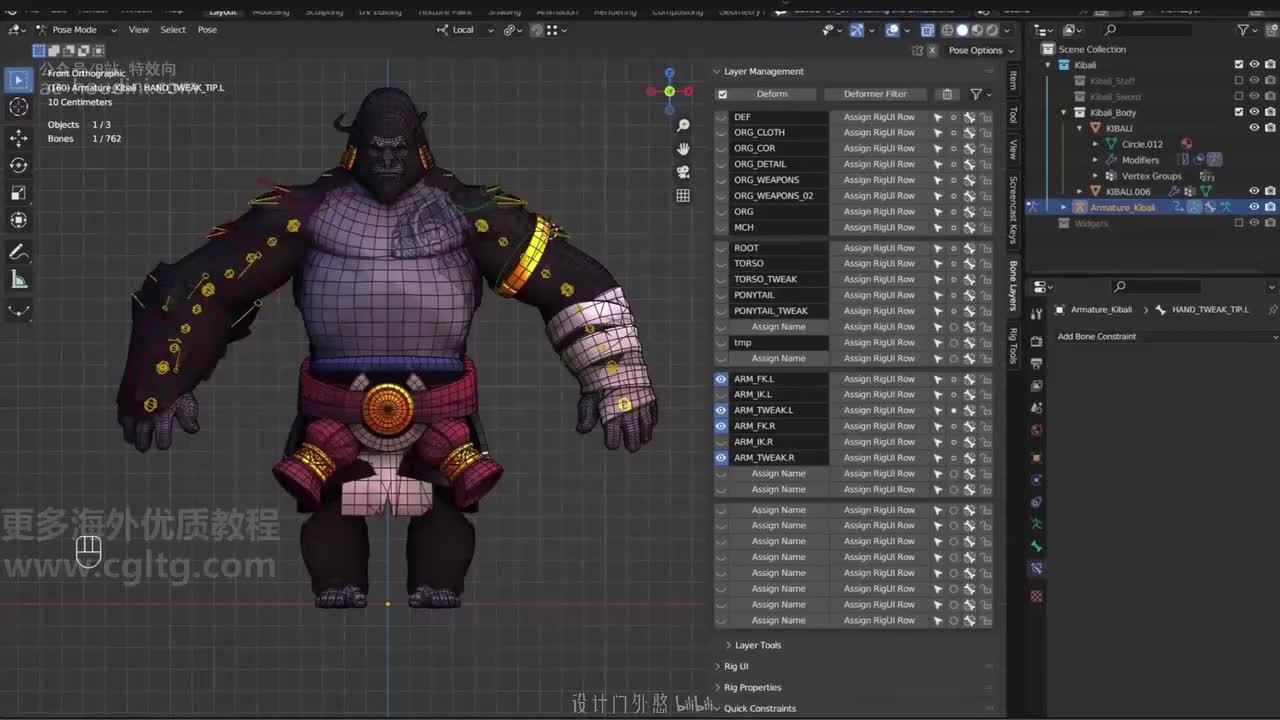Click Assign RigUI Row for TORSO
This screenshot has height=720, width=1280.
pyautogui.click(x=878, y=264)
